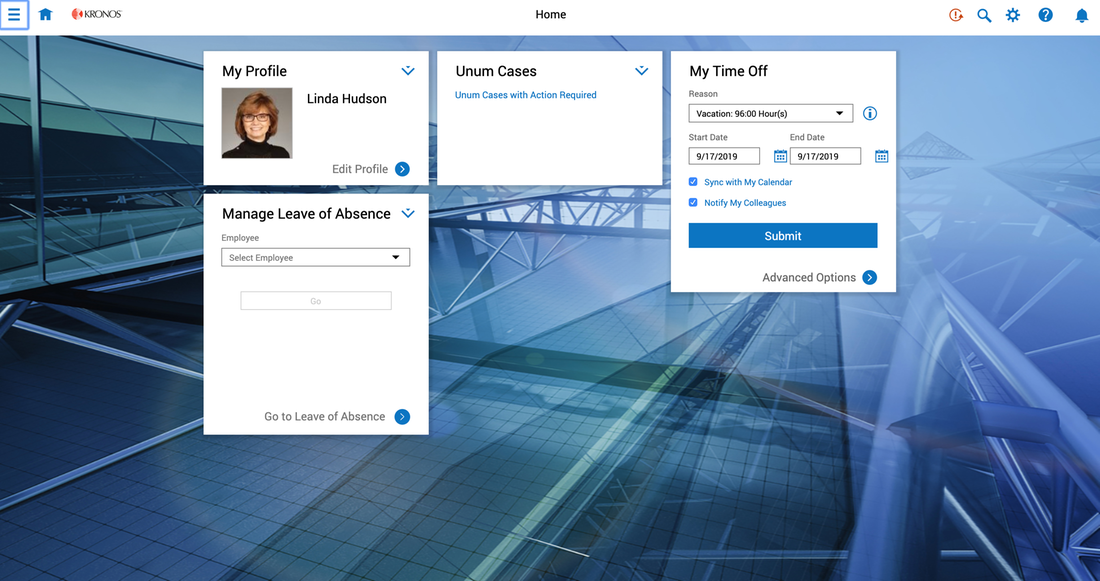The width and height of the screenshot is (1100, 581).
Task: Open the settings gear icon
Action: click(x=1013, y=15)
